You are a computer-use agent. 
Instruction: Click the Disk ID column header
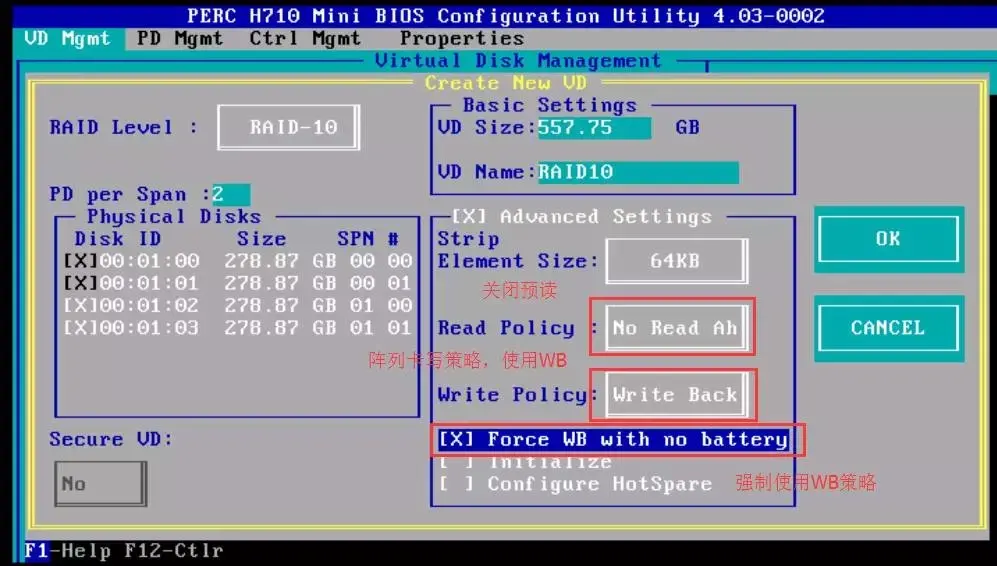pyautogui.click(x=118, y=238)
